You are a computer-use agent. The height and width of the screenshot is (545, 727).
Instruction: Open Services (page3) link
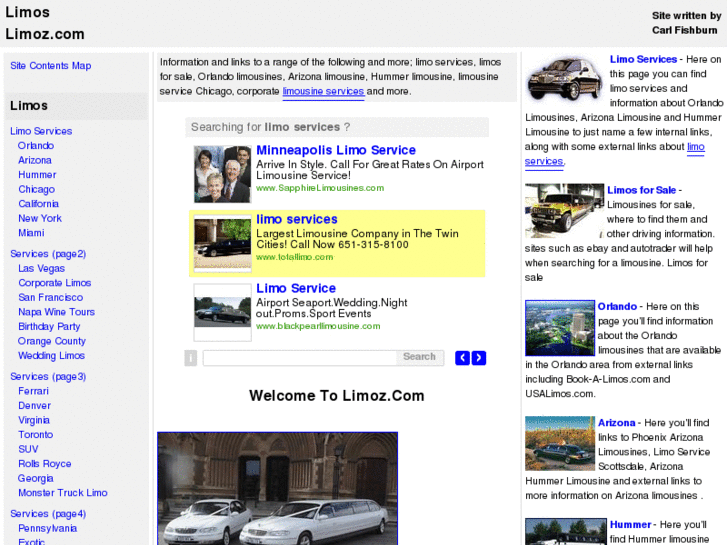point(48,376)
